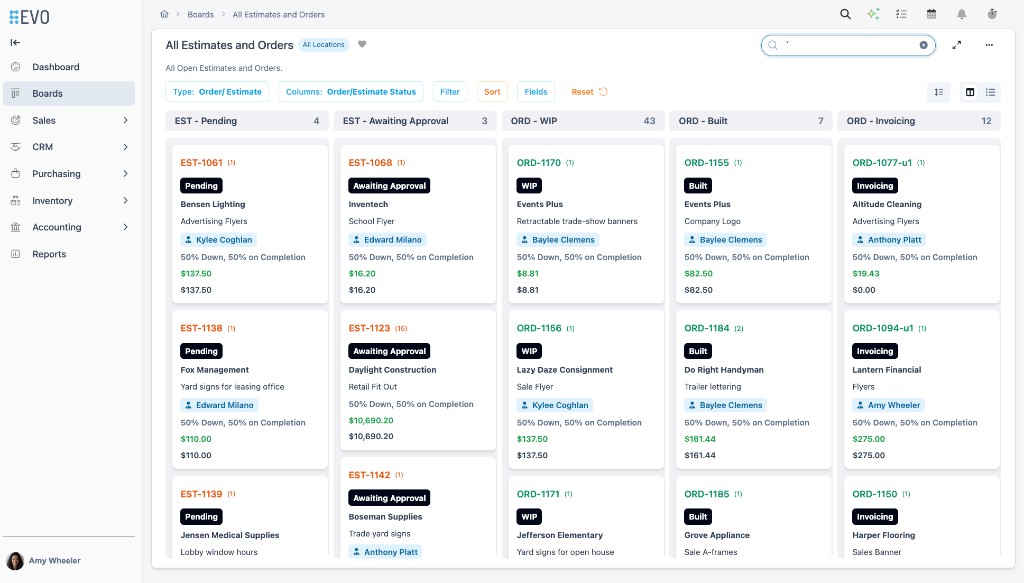The image size is (1024, 583).
Task: Click Awaiting Approval badge on EST-1142
Action: (389, 498)
